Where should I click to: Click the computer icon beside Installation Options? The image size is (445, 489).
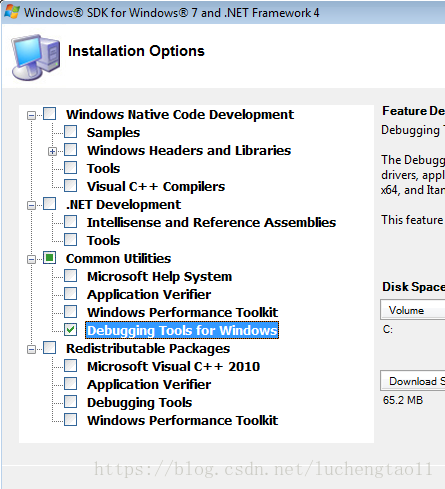36,57
